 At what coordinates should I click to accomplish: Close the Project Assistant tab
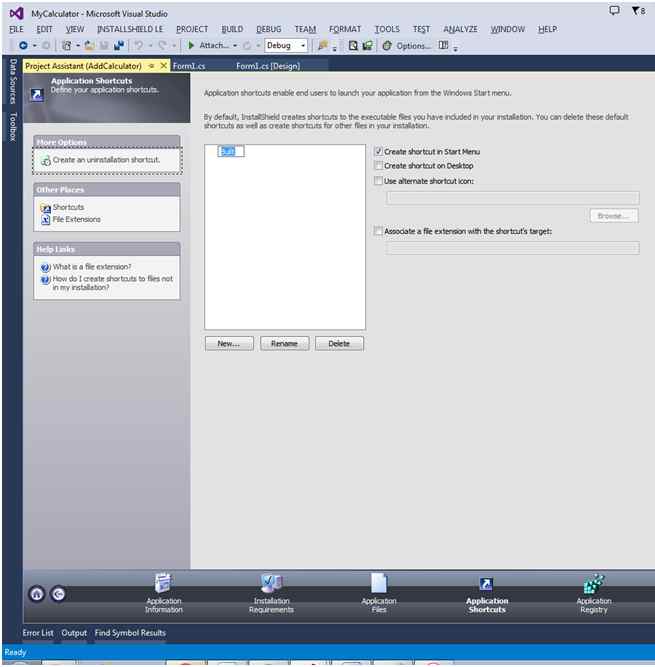point(163,66)
